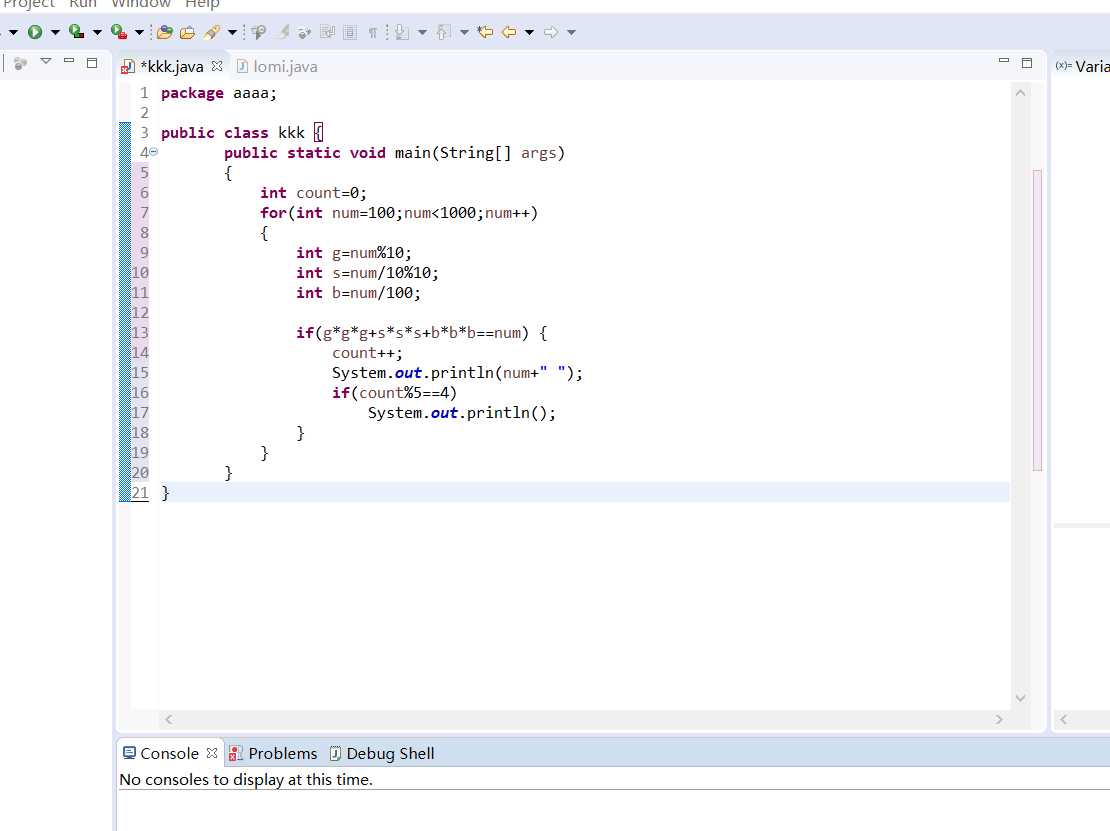Minimize the left side panel

69,61
